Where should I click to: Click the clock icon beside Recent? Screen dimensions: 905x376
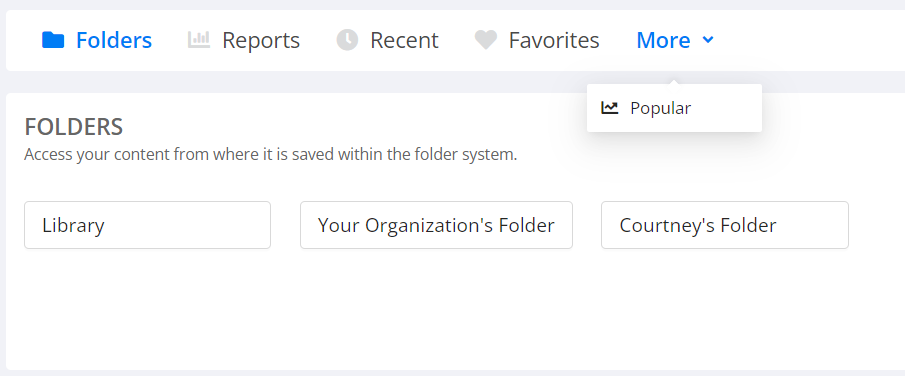347,40
